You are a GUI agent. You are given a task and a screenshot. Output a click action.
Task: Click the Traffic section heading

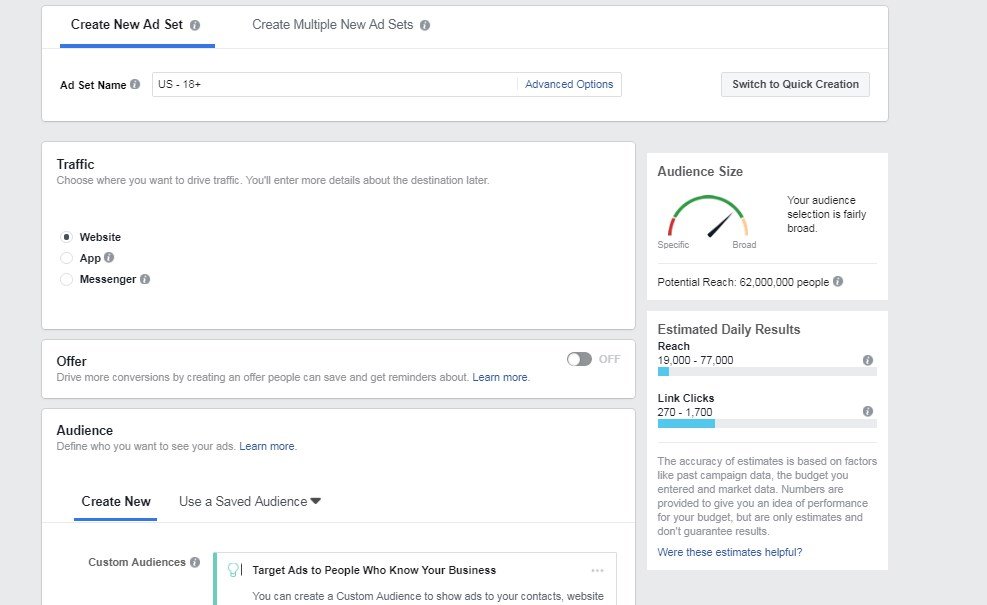pos(76,164)
